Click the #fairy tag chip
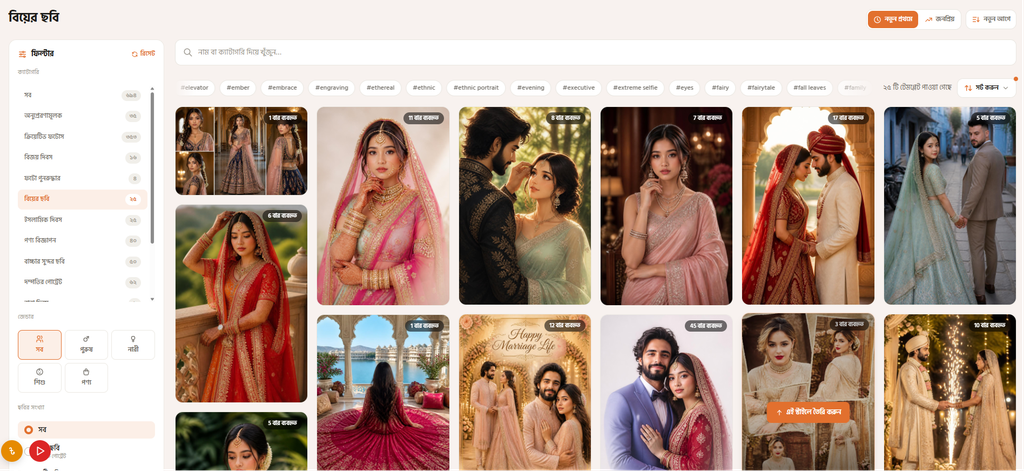Viewport: 1024px width, 471px height. click(x=720, y=88)
